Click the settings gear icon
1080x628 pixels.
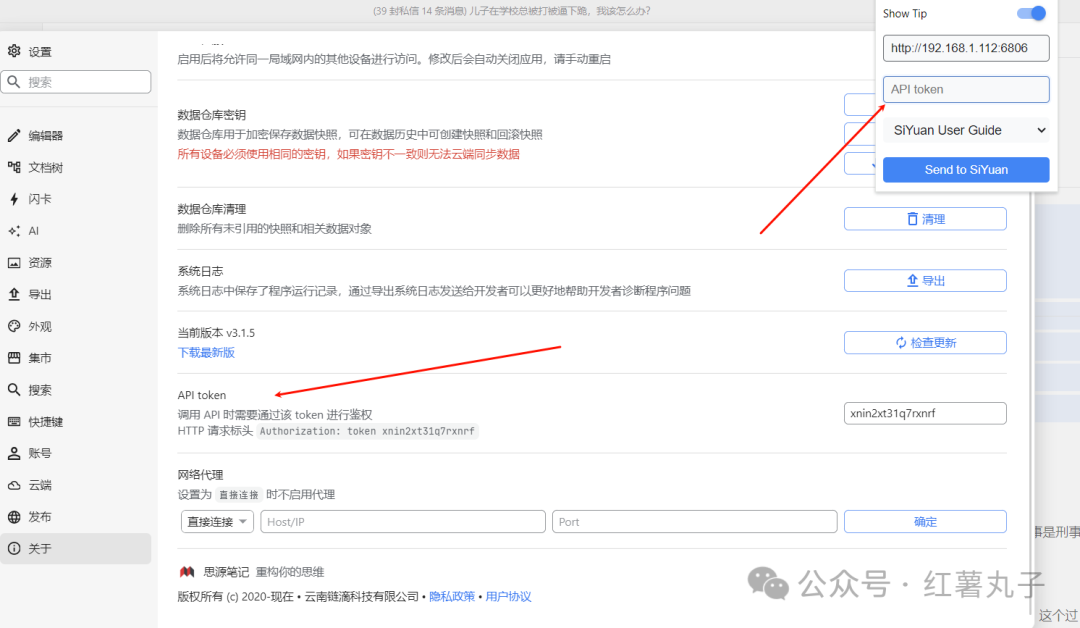click(14, 51)
